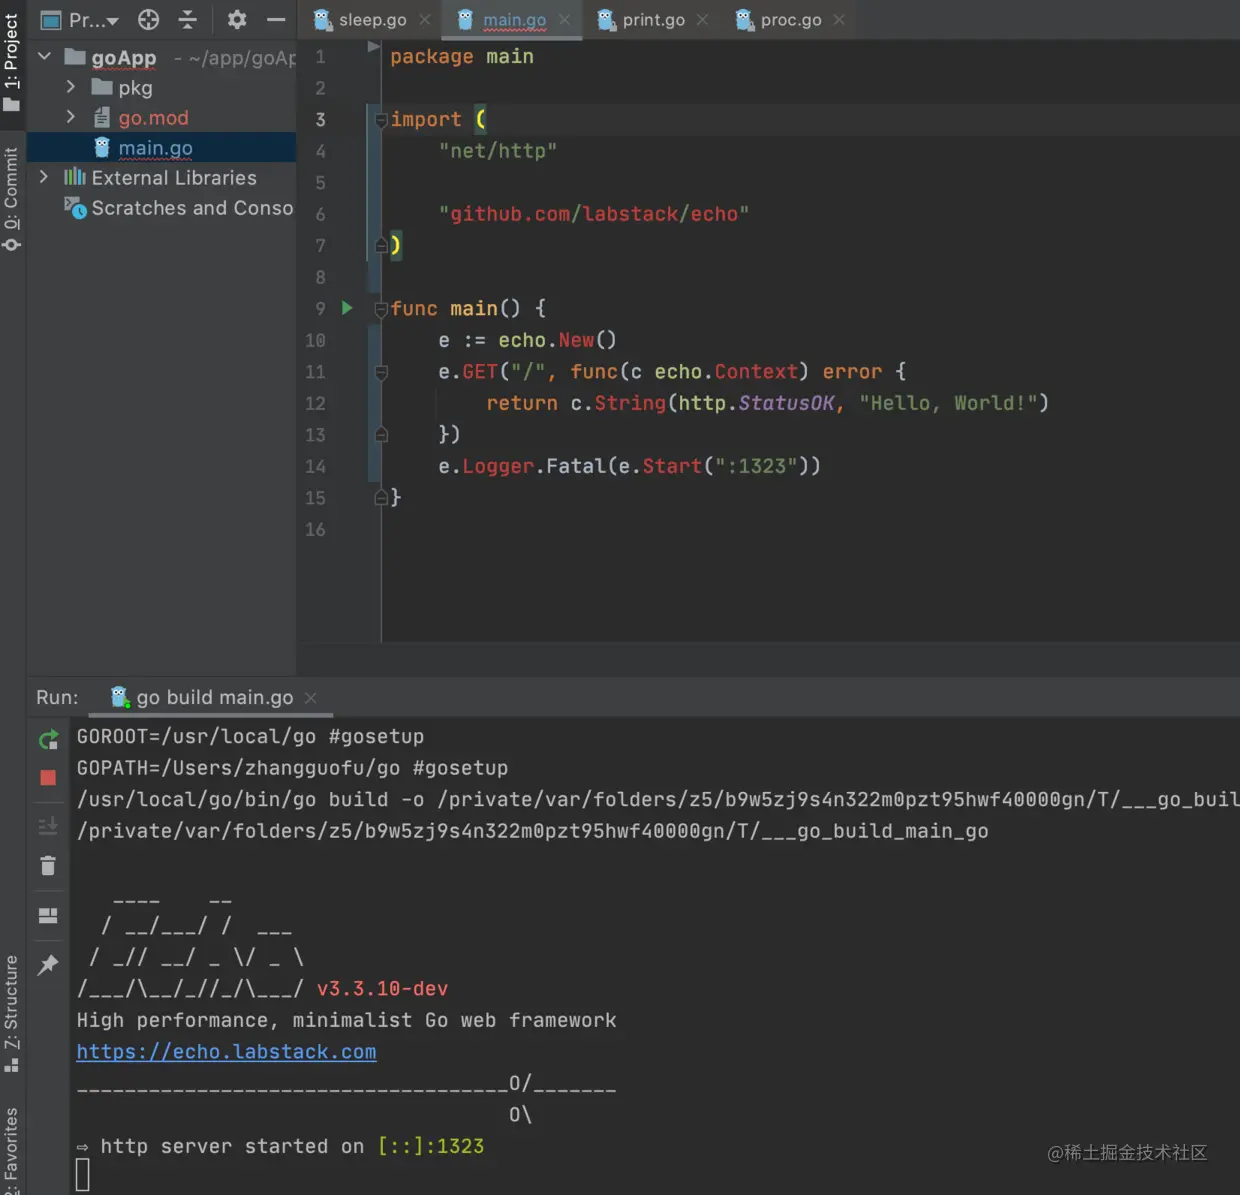This screenshot has height=1195, width=1240.
Task: Click the restore layout icon in Run panel
Action: coord(48,915)
